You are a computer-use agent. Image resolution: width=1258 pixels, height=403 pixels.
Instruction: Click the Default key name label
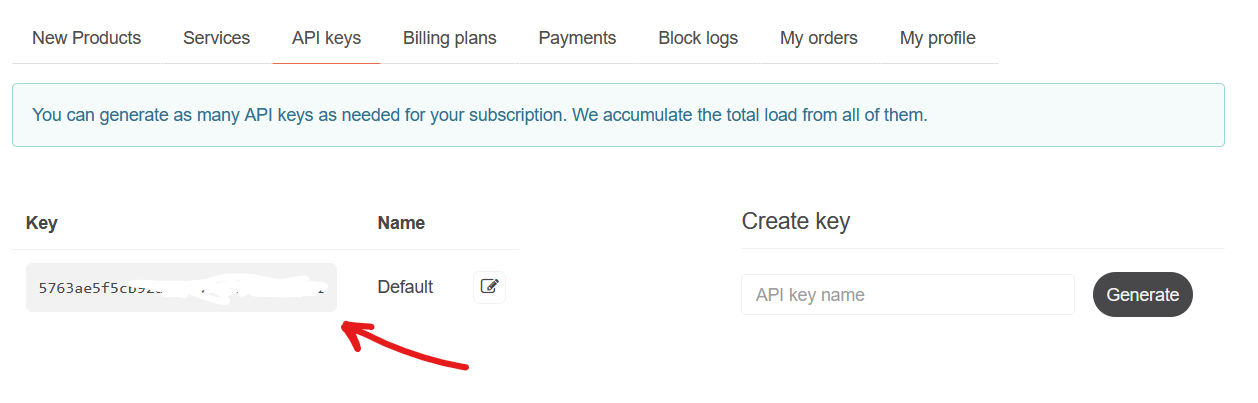405,287
